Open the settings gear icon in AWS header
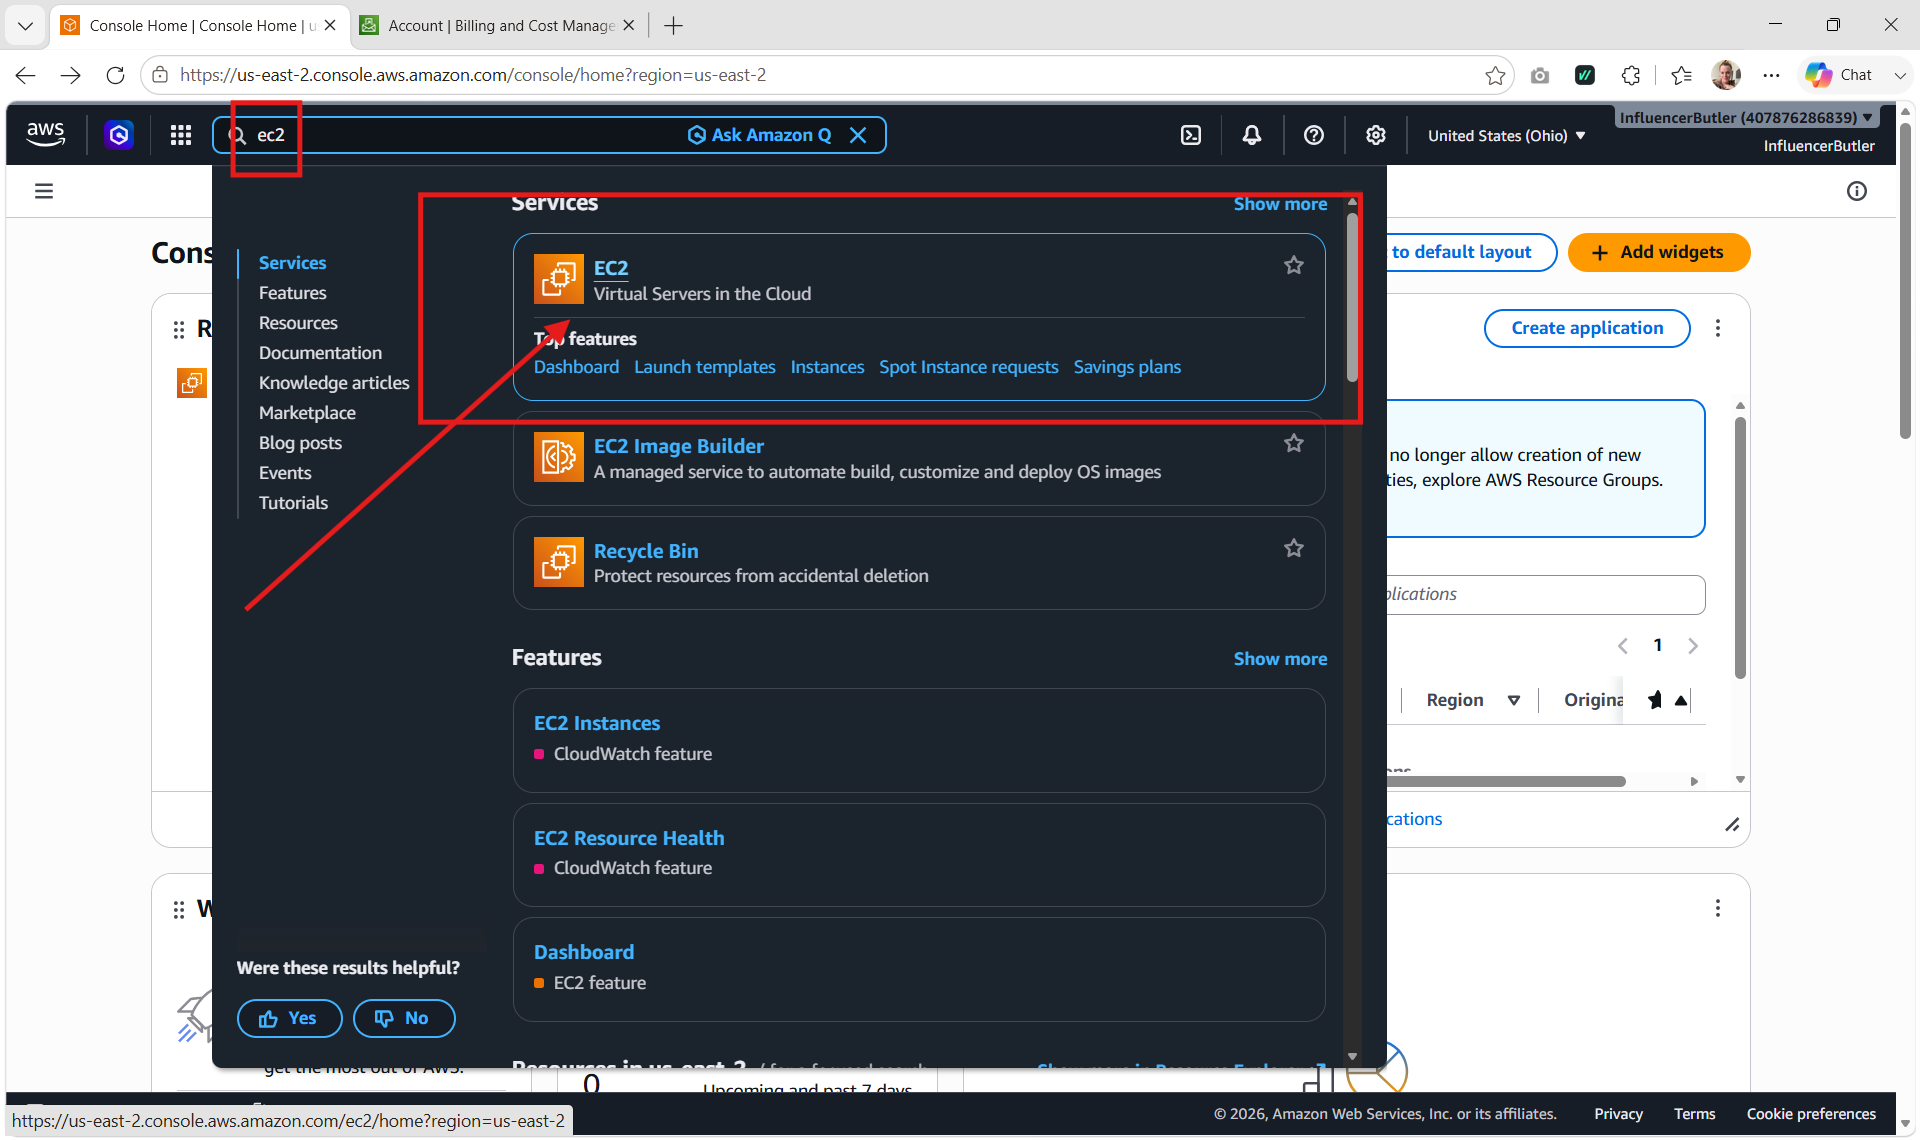 1376,135
